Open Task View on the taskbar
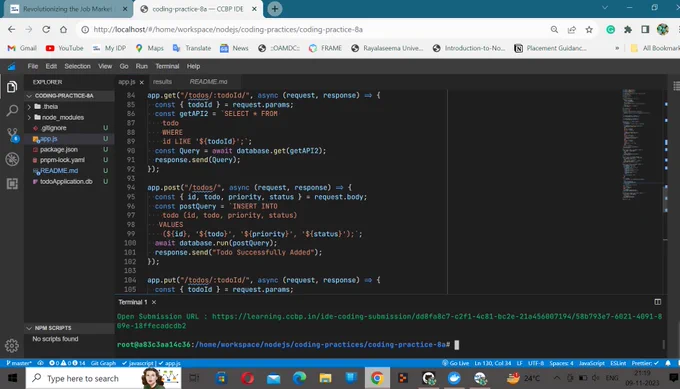The image size is (680, 389). (194, 378)
